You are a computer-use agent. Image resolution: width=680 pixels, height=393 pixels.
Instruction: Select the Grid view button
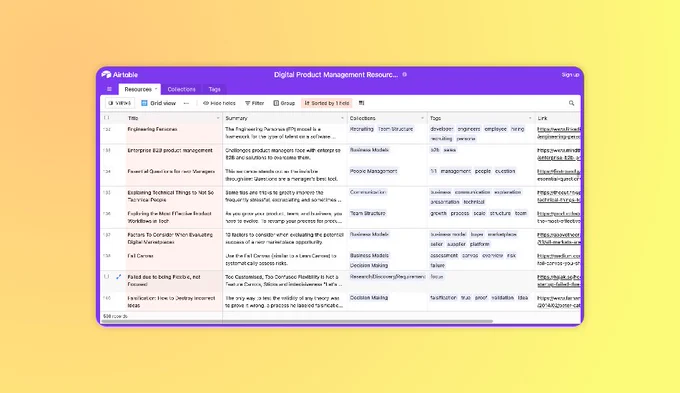(x=159, y=103)
